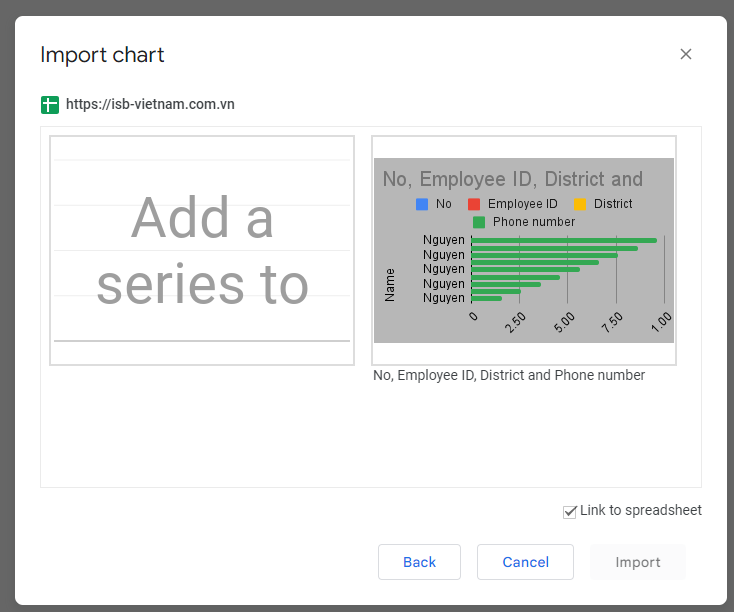Click the "Employee ID" legend label text
The height and width of the screenshot is (612, 734).
[x=522, y=204]
